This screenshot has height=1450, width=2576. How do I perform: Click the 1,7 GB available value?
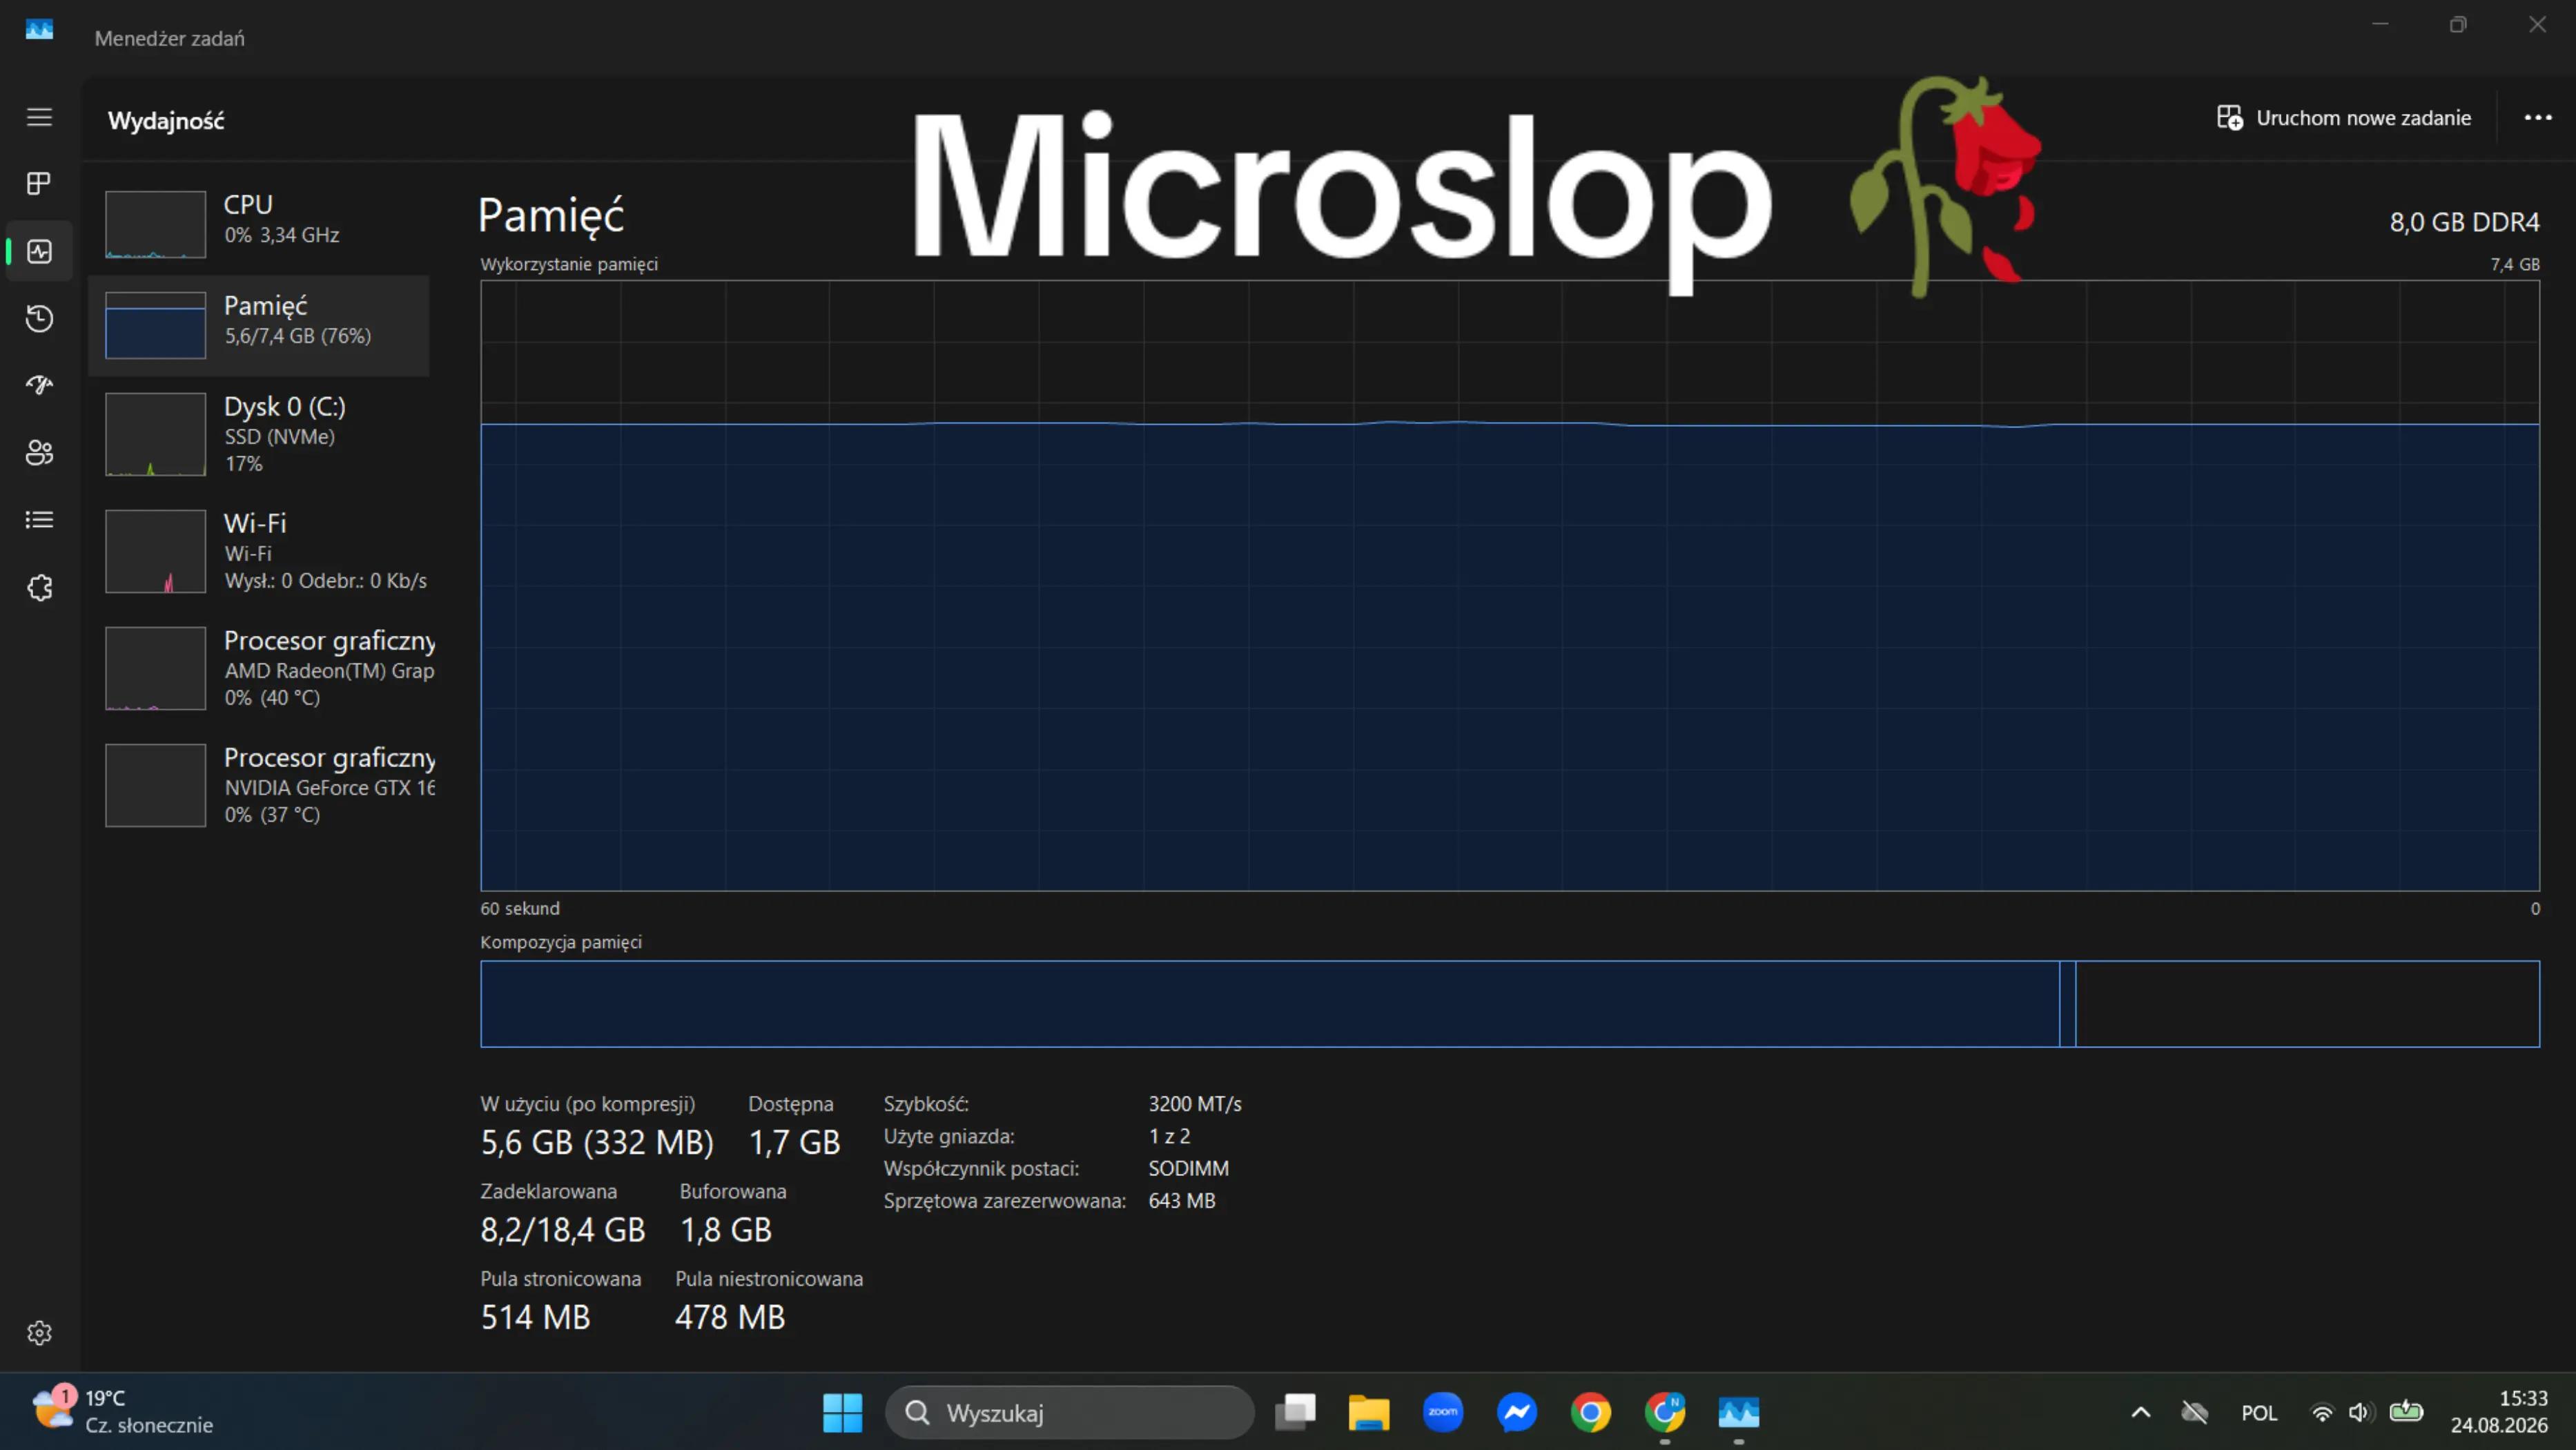[795, 1142]
